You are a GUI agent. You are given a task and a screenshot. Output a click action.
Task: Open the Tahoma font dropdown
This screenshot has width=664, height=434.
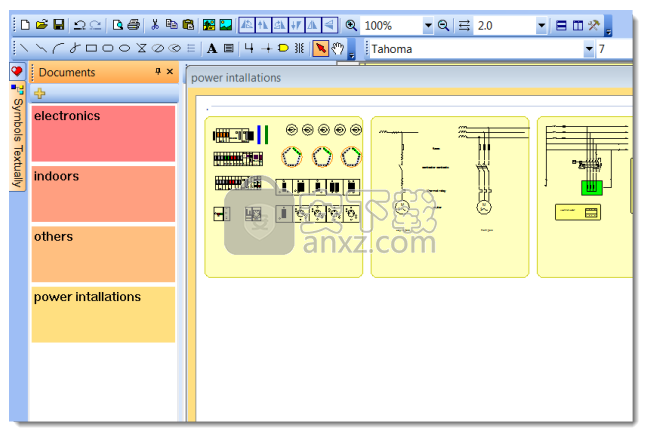click(x=589, y=49)
